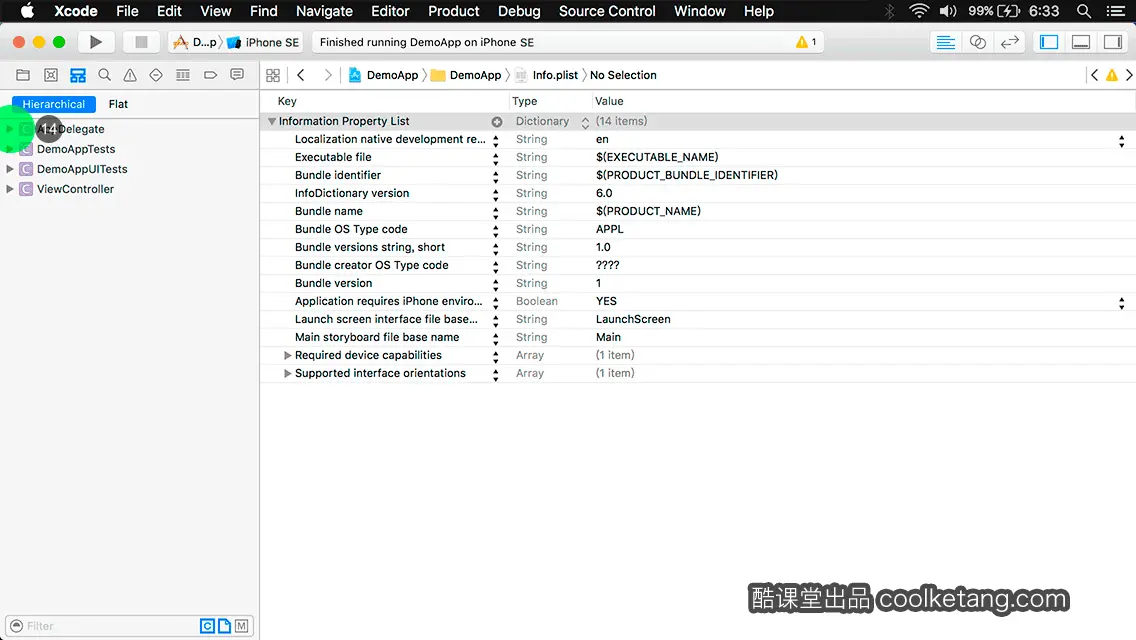
Task: Open the Report navigator icon
Action: tap(237, 75)
